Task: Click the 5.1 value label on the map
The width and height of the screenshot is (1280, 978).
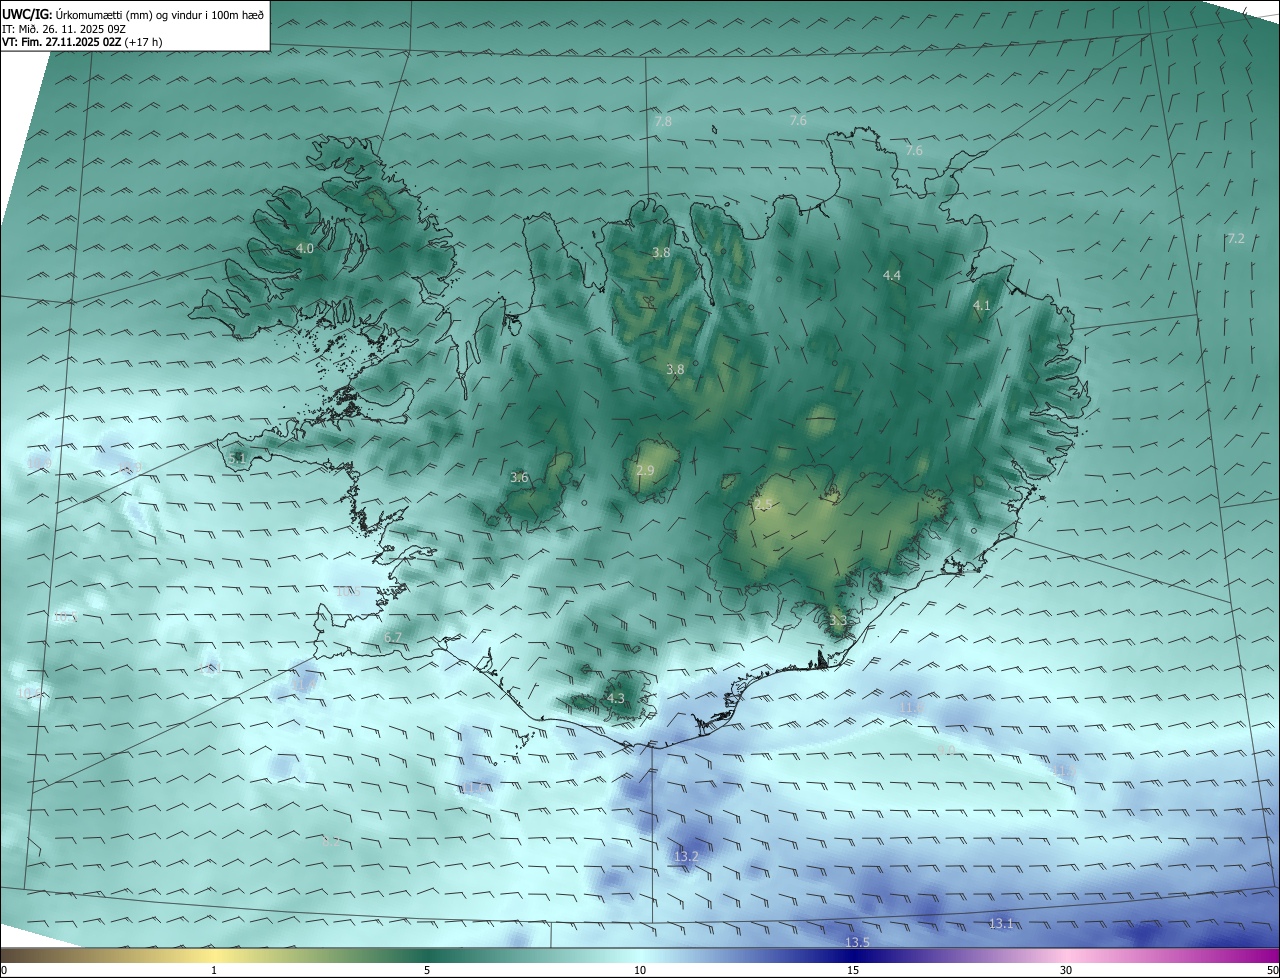Action: 237,459
